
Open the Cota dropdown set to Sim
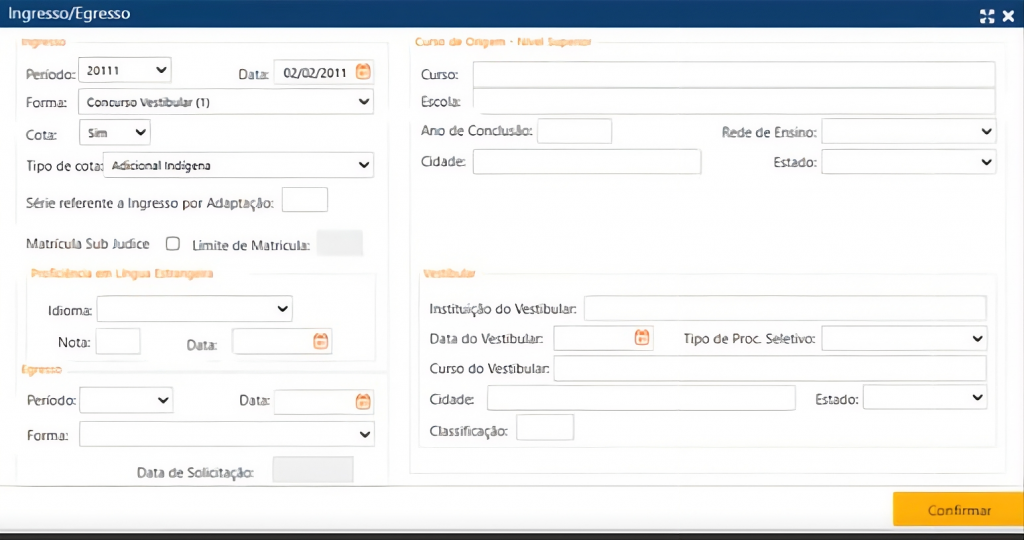pyautogui.click(x=114, y=132)
